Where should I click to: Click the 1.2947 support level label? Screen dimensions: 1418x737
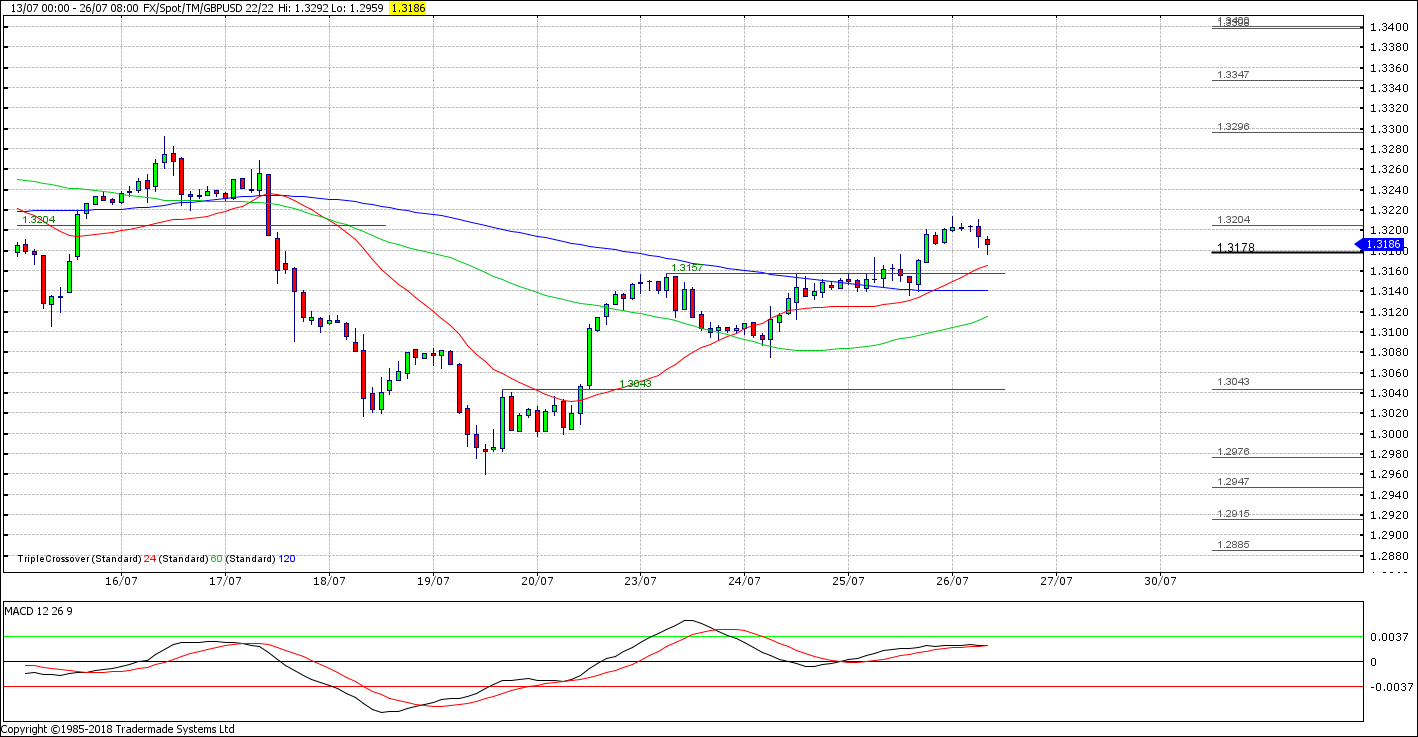pyautogui.click(x=1235, y=482)
